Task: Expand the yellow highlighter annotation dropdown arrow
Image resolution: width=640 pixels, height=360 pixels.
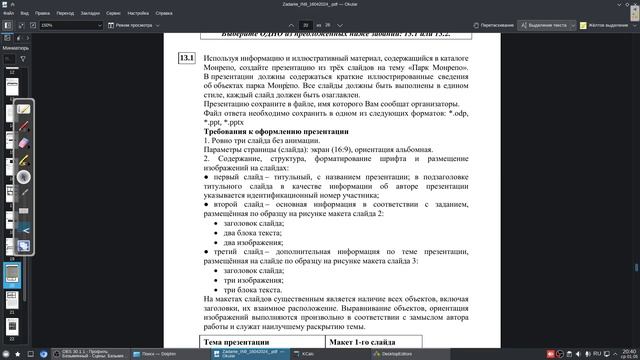Action: [635, 25]
